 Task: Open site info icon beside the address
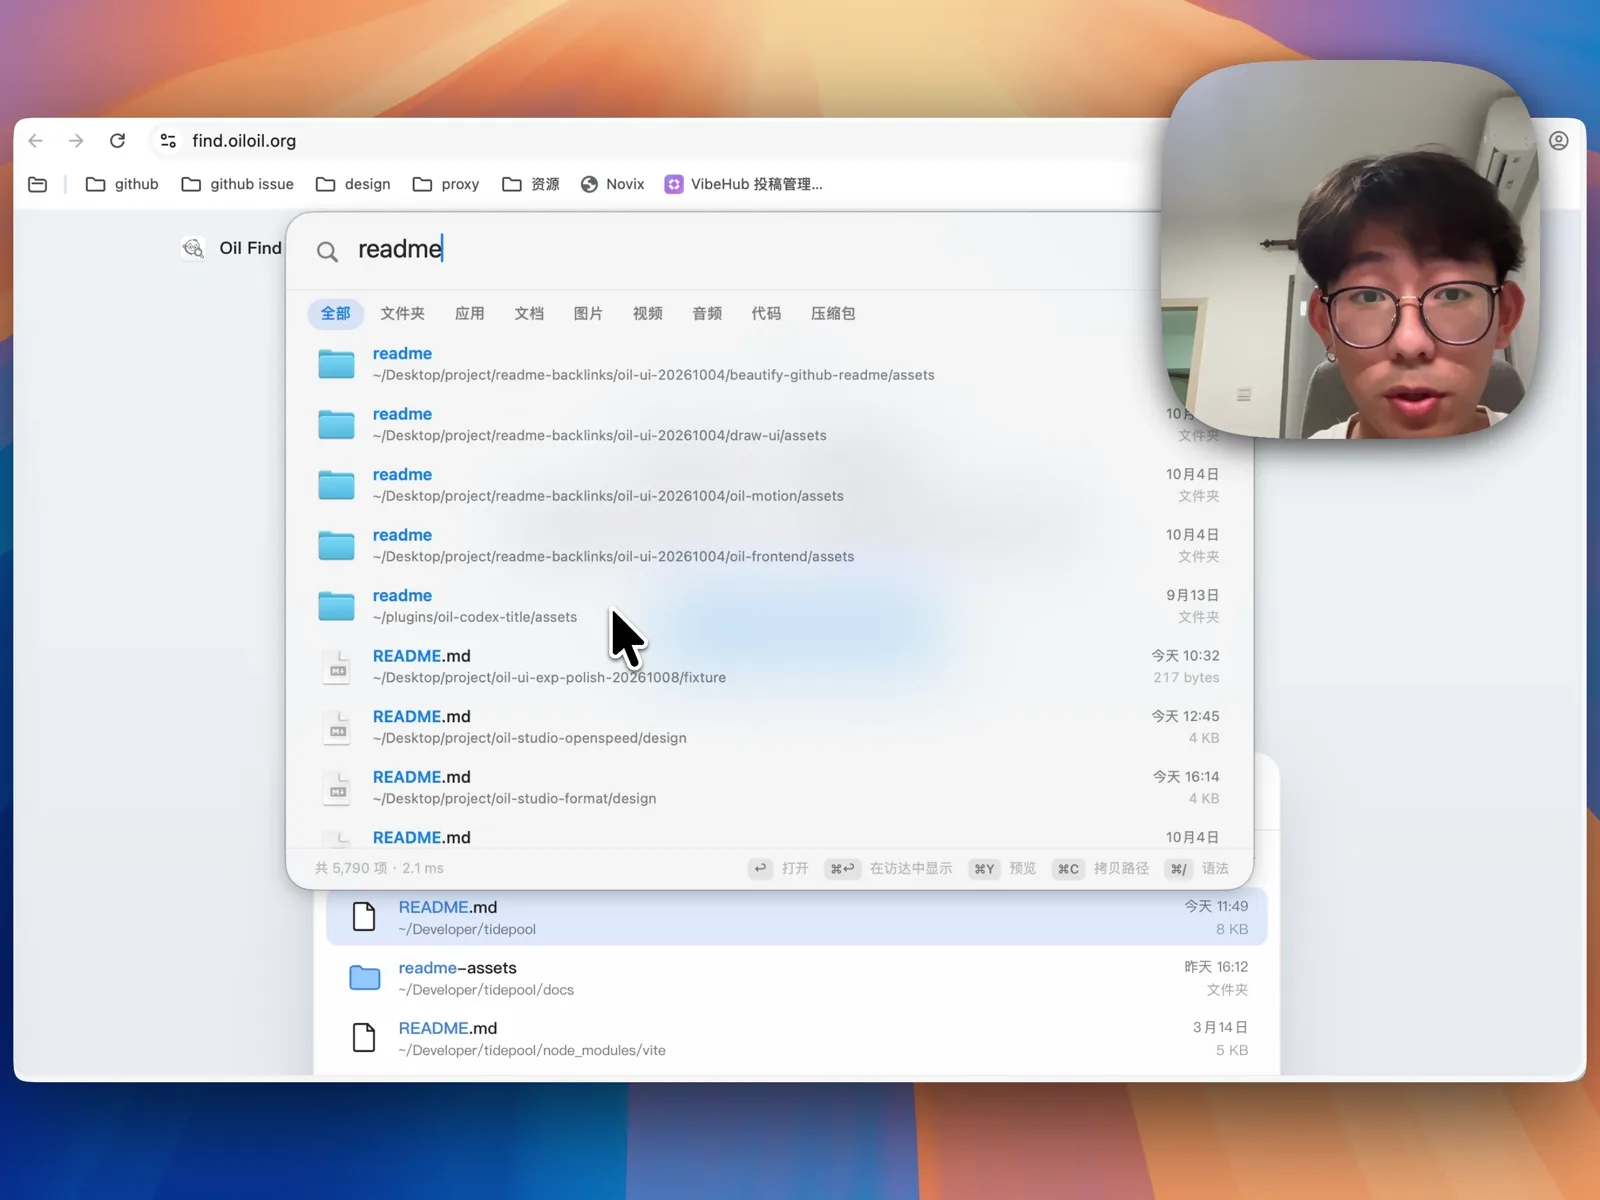point(168,141)
